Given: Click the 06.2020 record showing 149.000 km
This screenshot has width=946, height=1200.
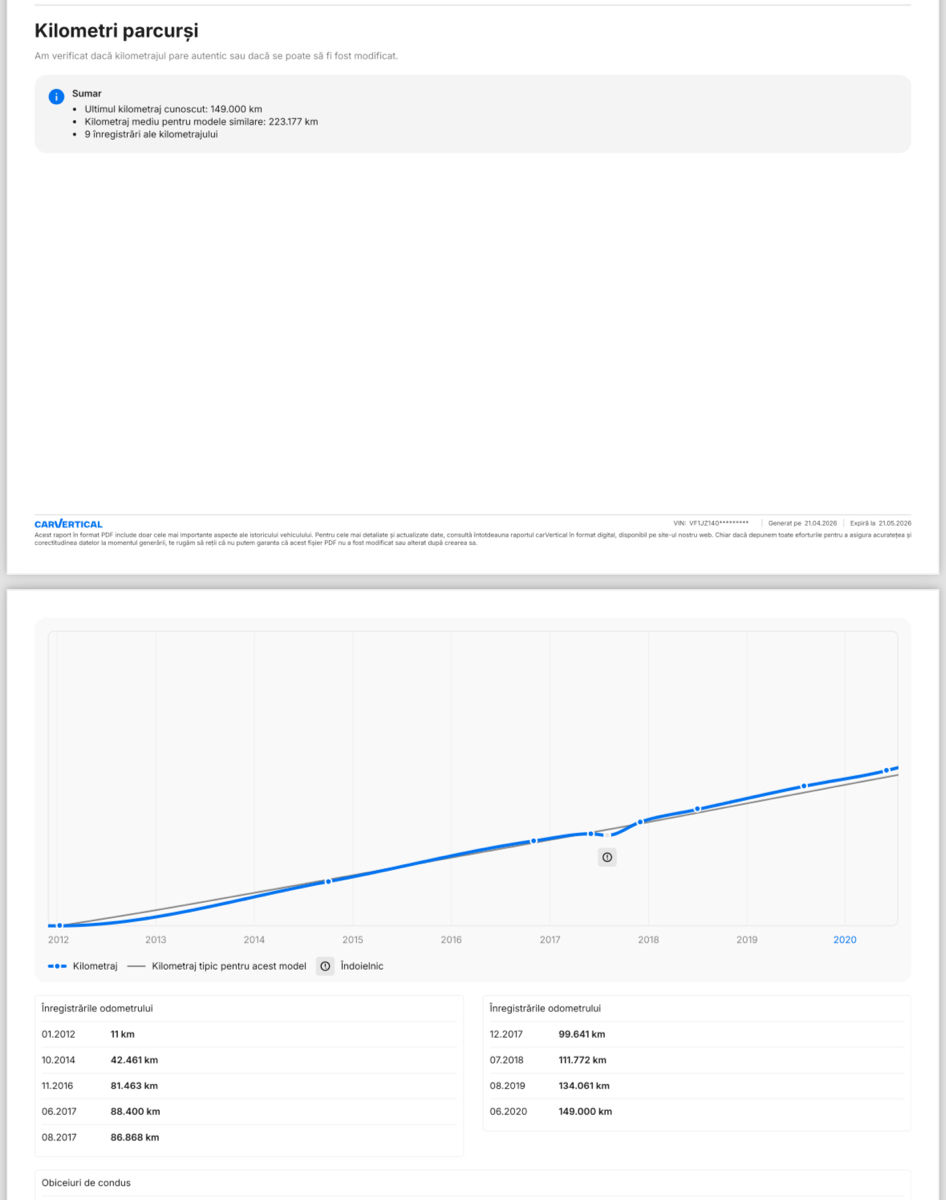Looking at the screenshot, I should [697, 1111].
